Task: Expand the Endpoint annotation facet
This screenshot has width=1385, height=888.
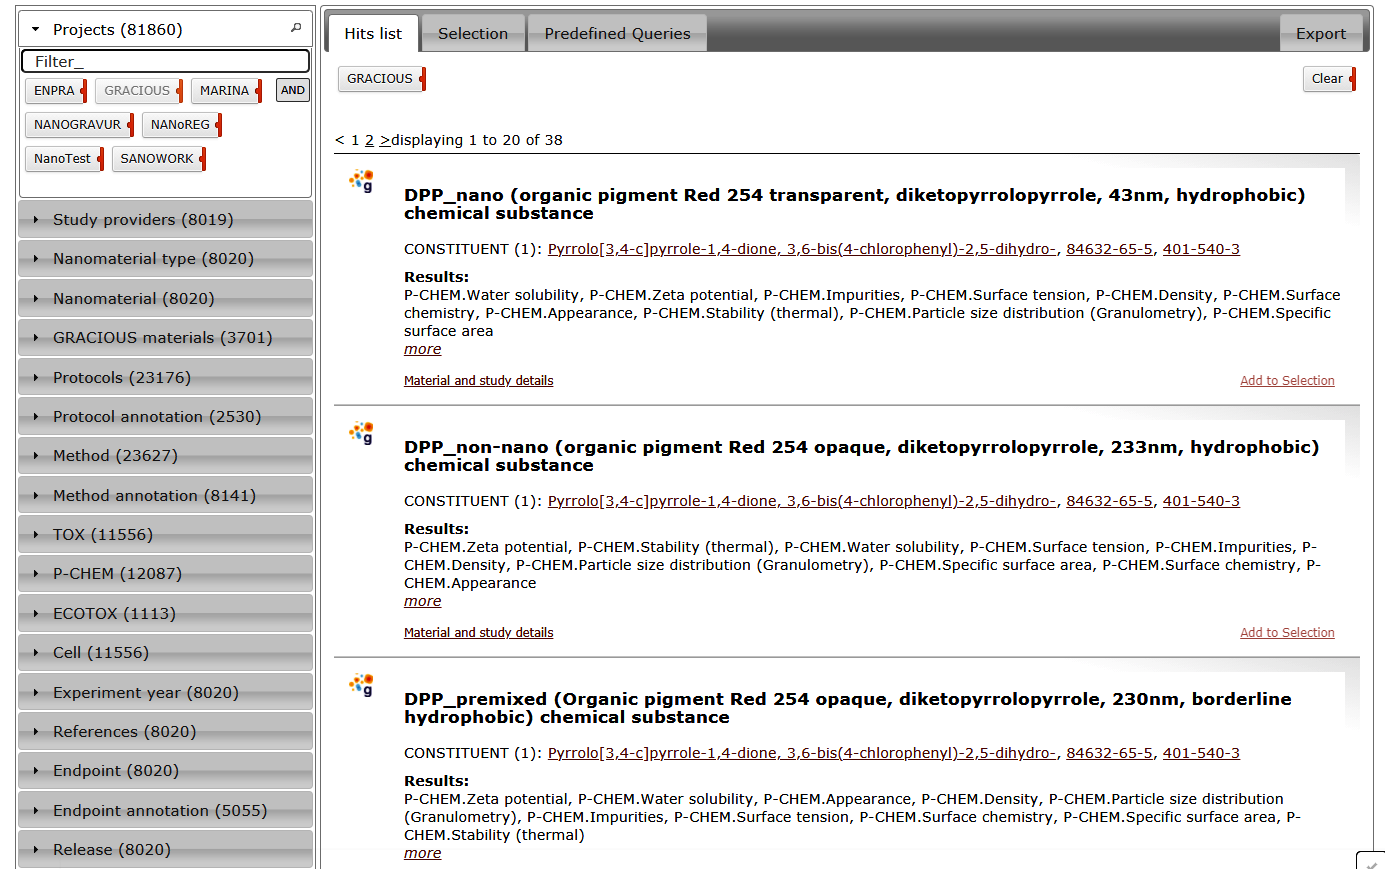Action: pos(160,811)
